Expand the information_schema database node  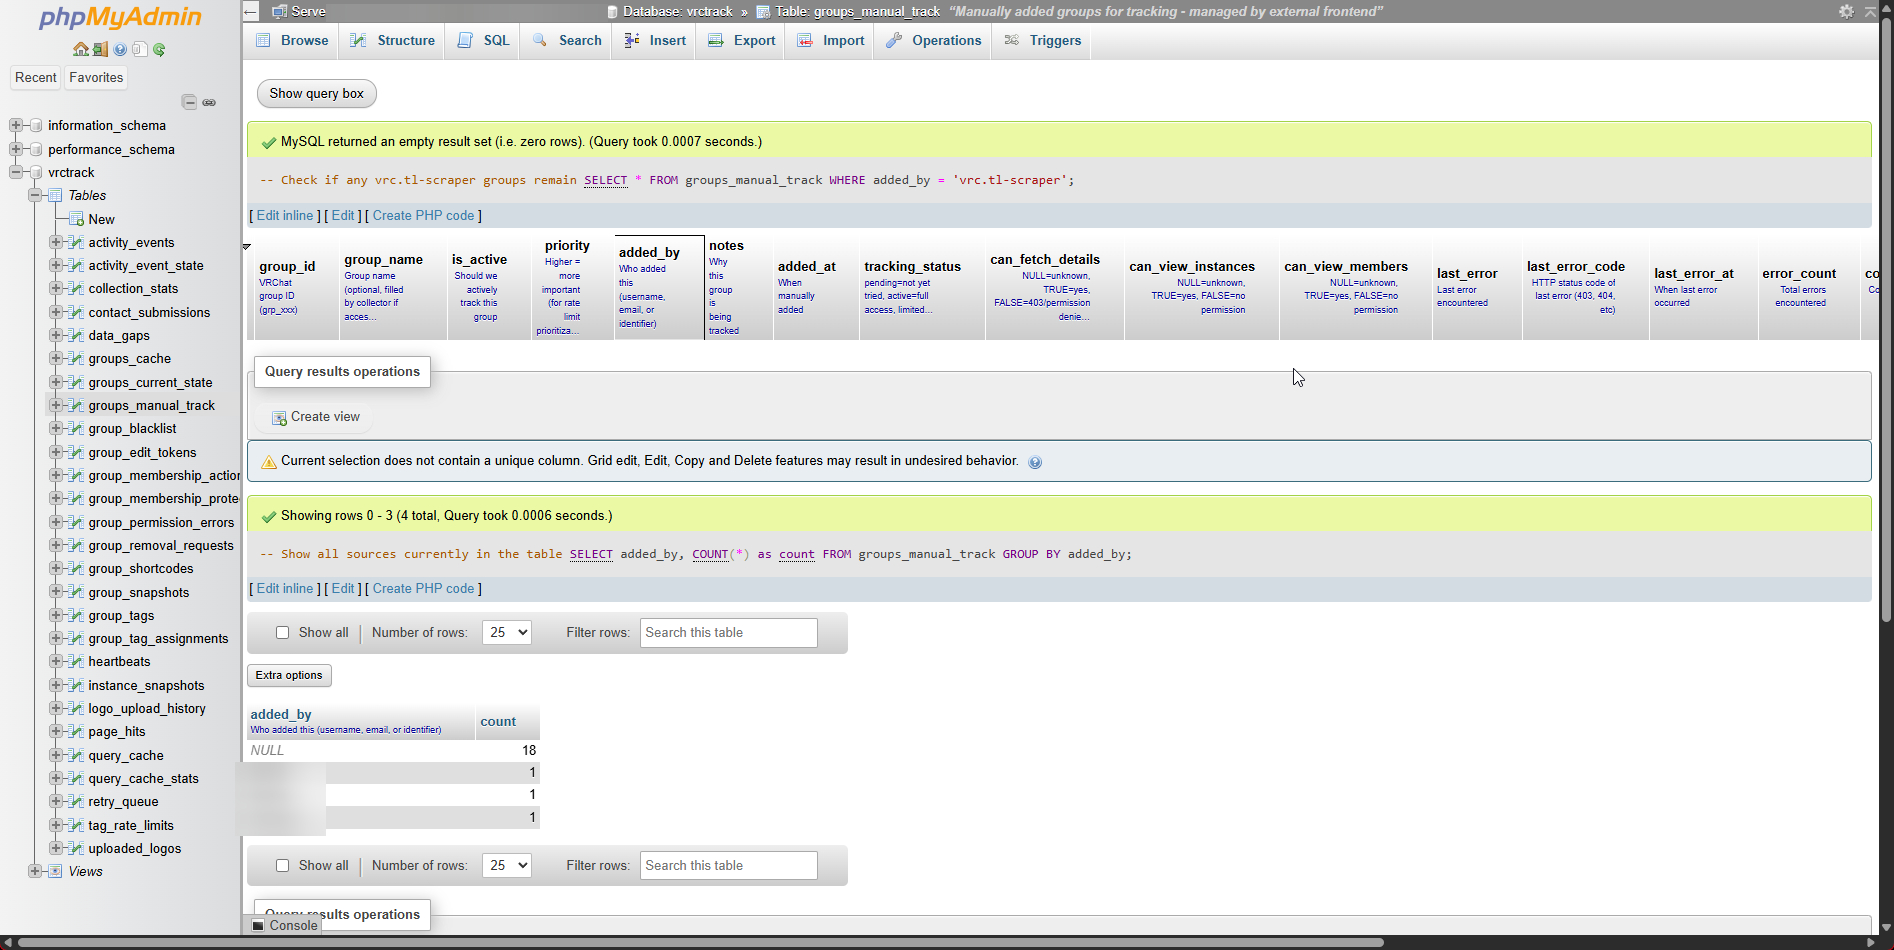(16, 125)
